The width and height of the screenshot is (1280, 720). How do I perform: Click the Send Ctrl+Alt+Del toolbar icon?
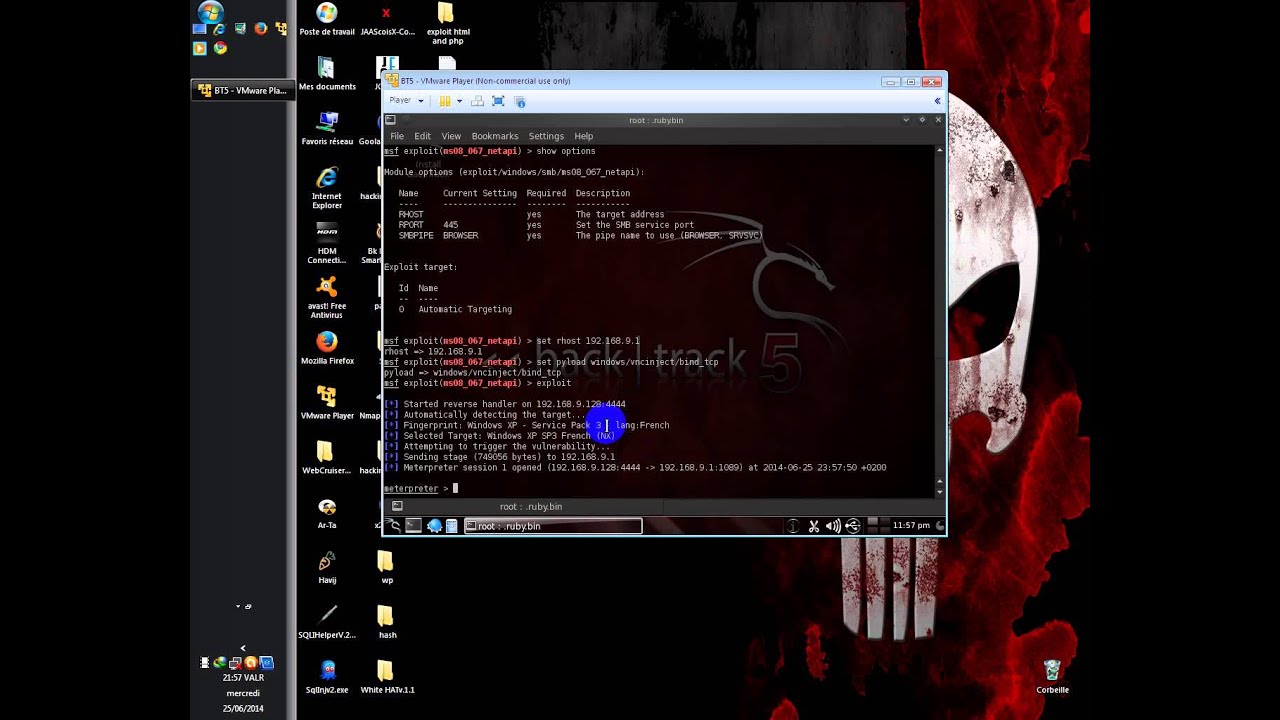point(477,101)
